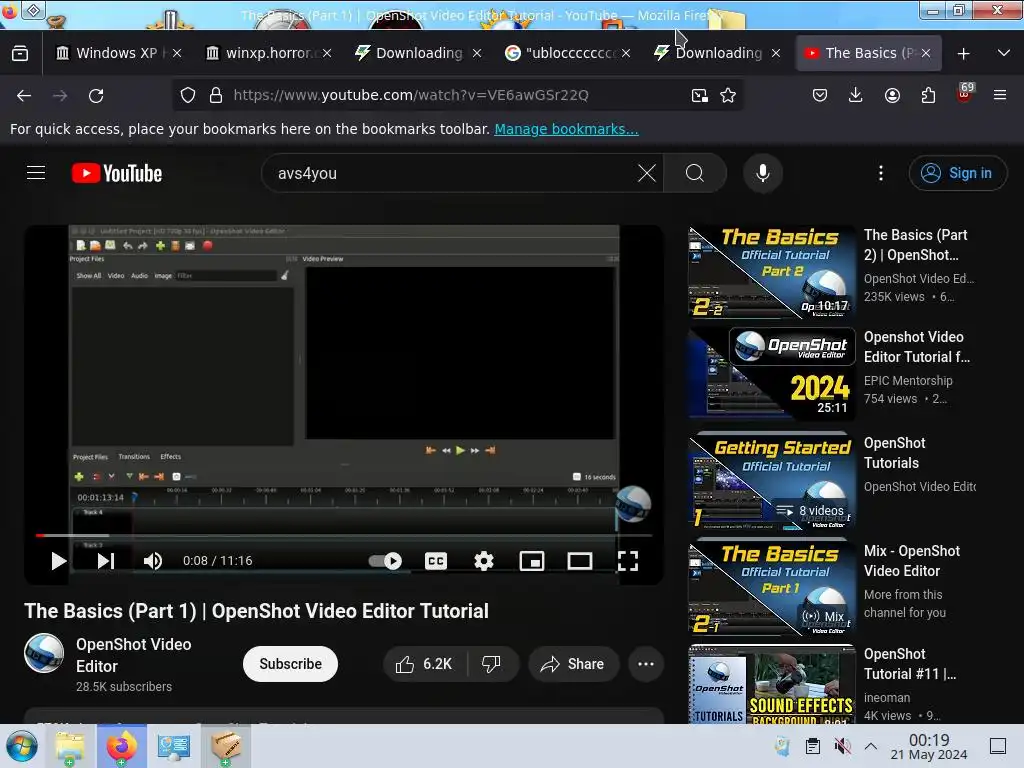Enable miniplayer mode
The width and height of the screenshot is (1024, 768).
click(x=532, y=561)
